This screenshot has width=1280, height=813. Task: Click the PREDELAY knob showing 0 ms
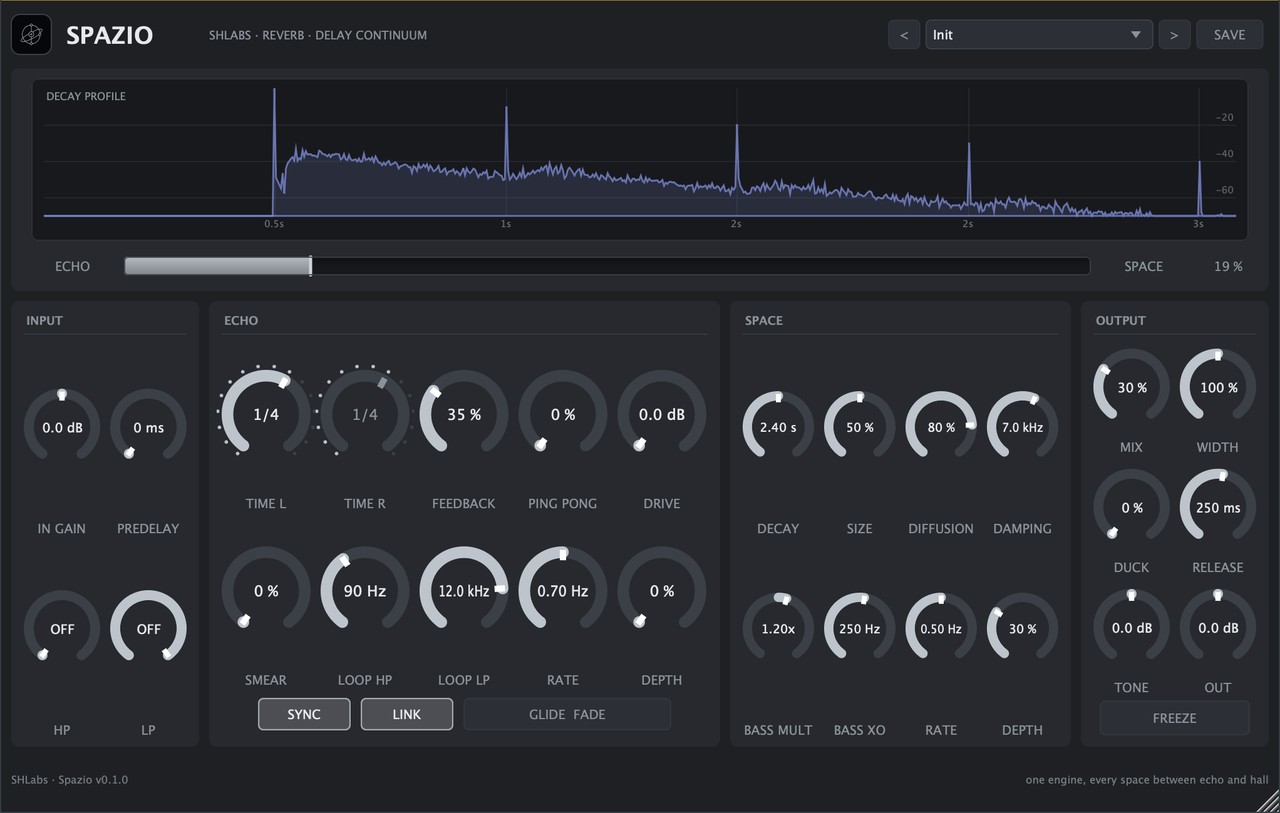[148, 427]
